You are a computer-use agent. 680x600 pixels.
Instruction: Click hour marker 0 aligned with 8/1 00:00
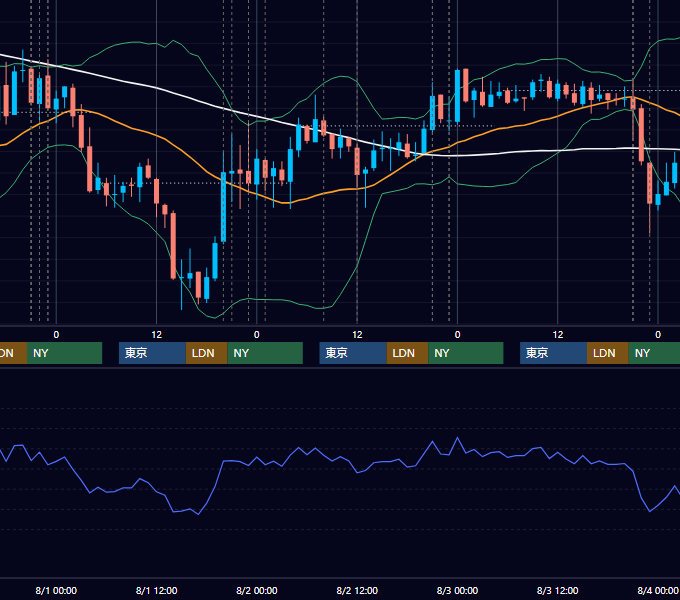tap(56, 335)
